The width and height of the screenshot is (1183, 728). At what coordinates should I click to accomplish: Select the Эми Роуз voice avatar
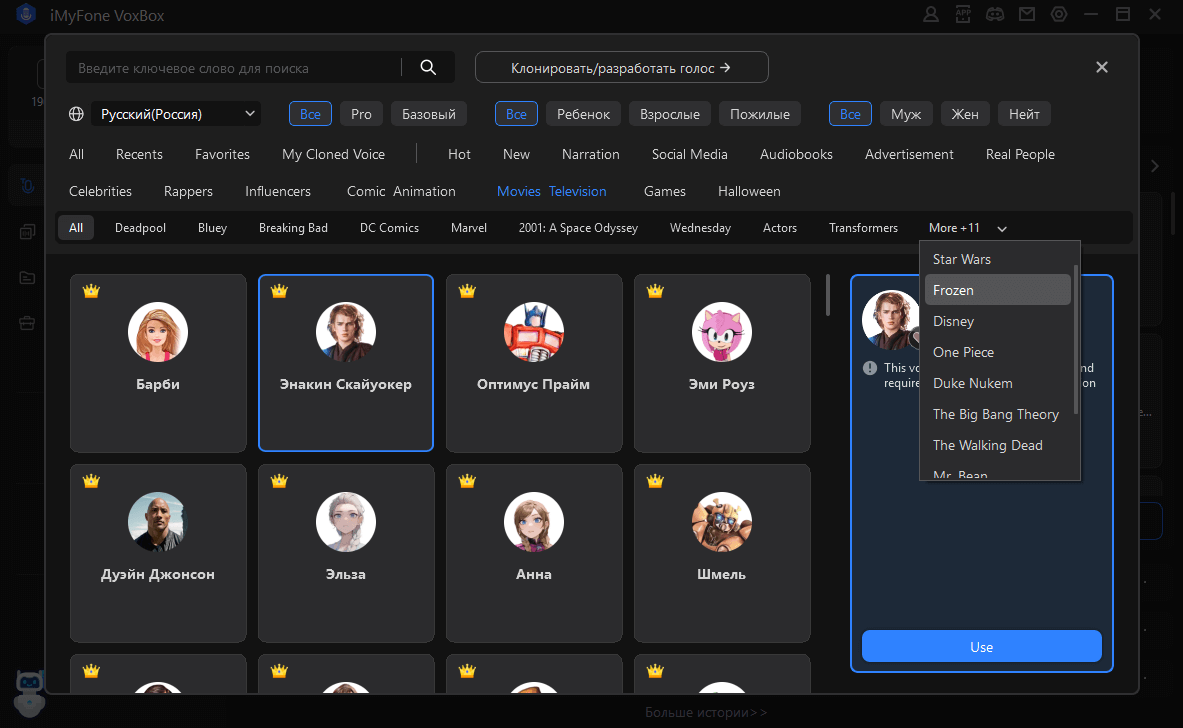(721, 332)
